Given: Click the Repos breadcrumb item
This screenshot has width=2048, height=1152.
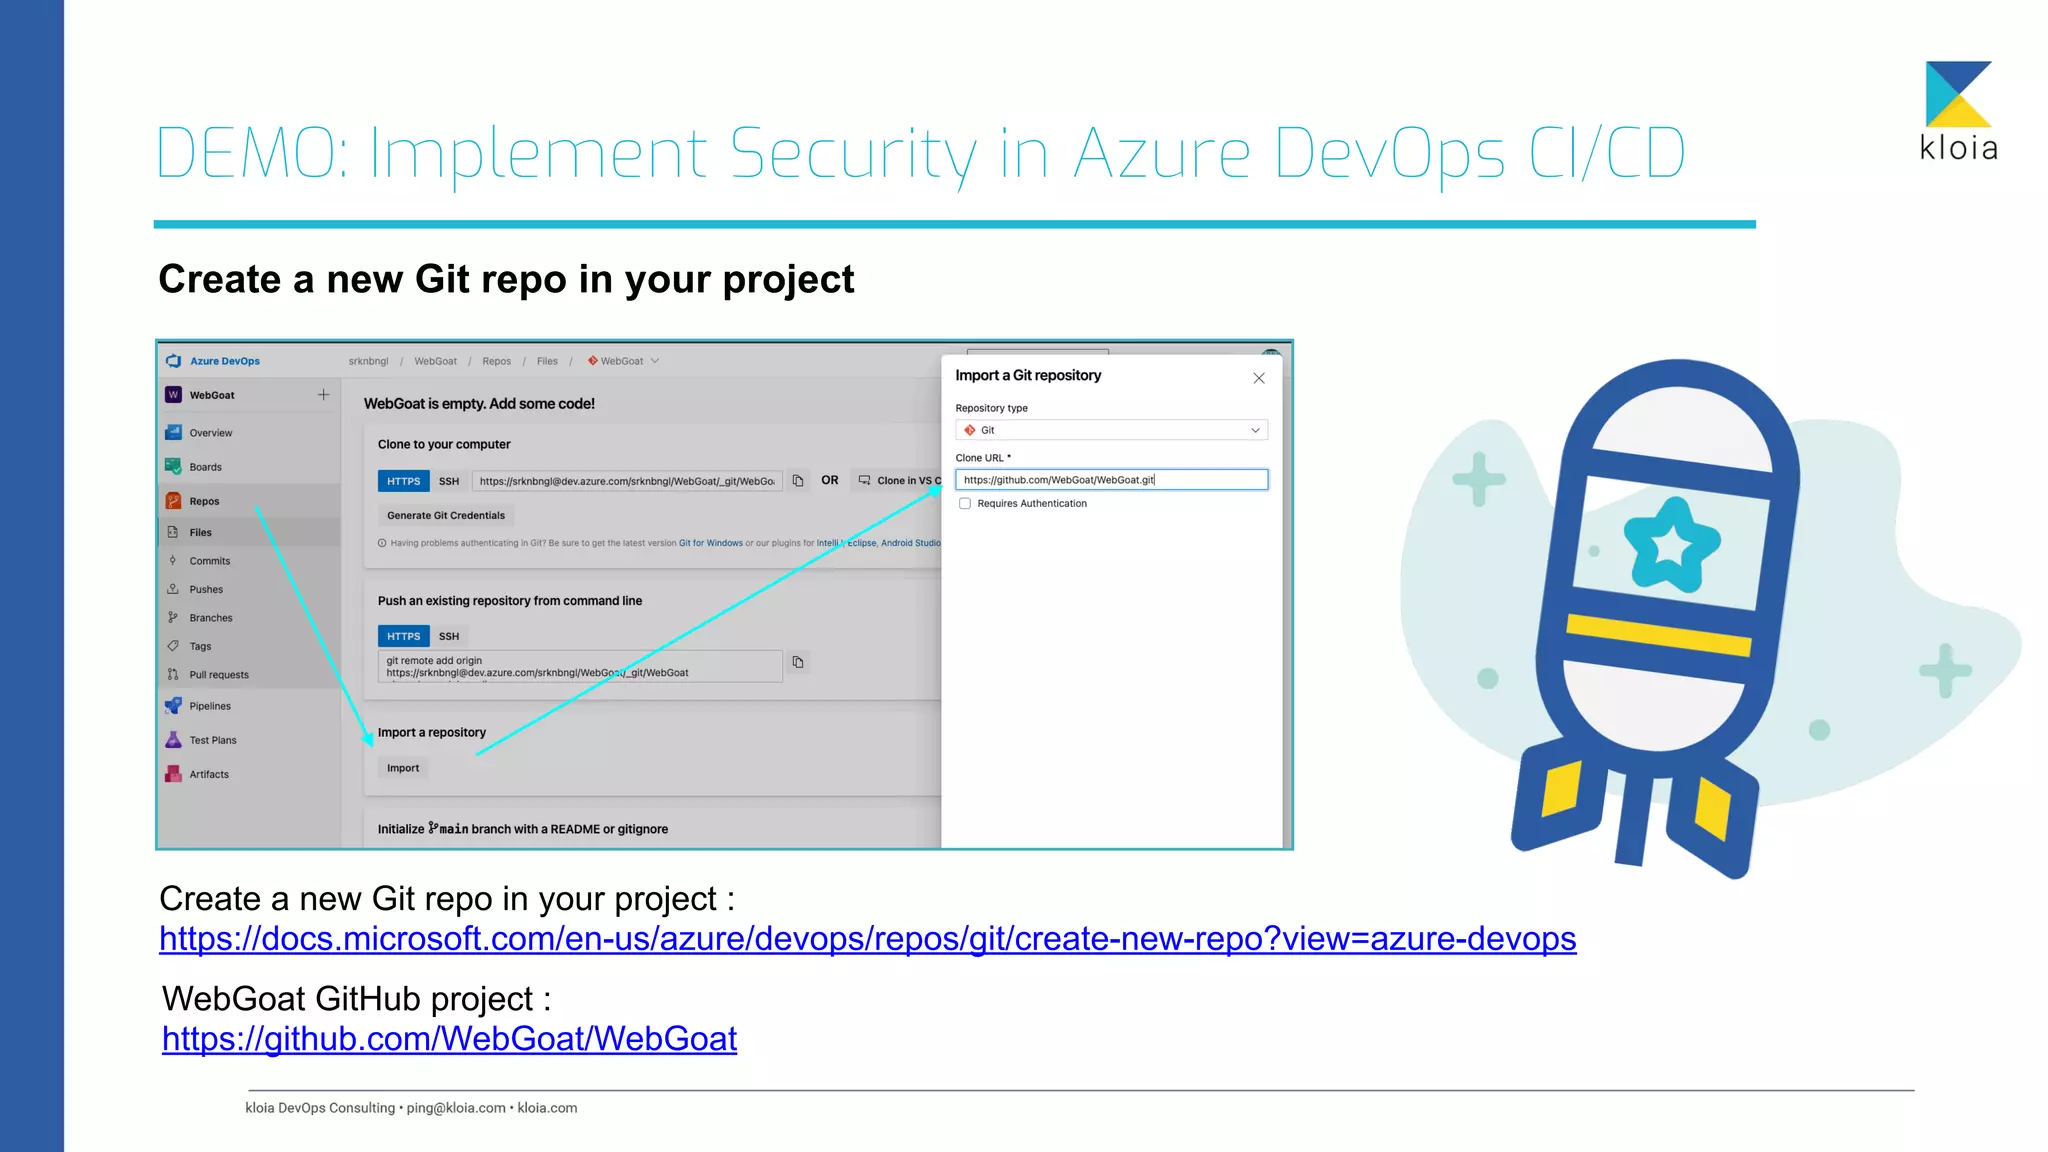Looking at the screenshot, I should coord(496,361).
